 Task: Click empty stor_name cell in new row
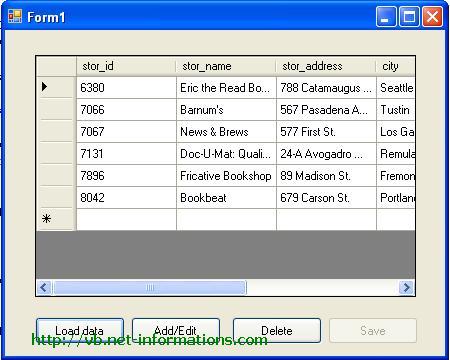click(x=226, y=220)
